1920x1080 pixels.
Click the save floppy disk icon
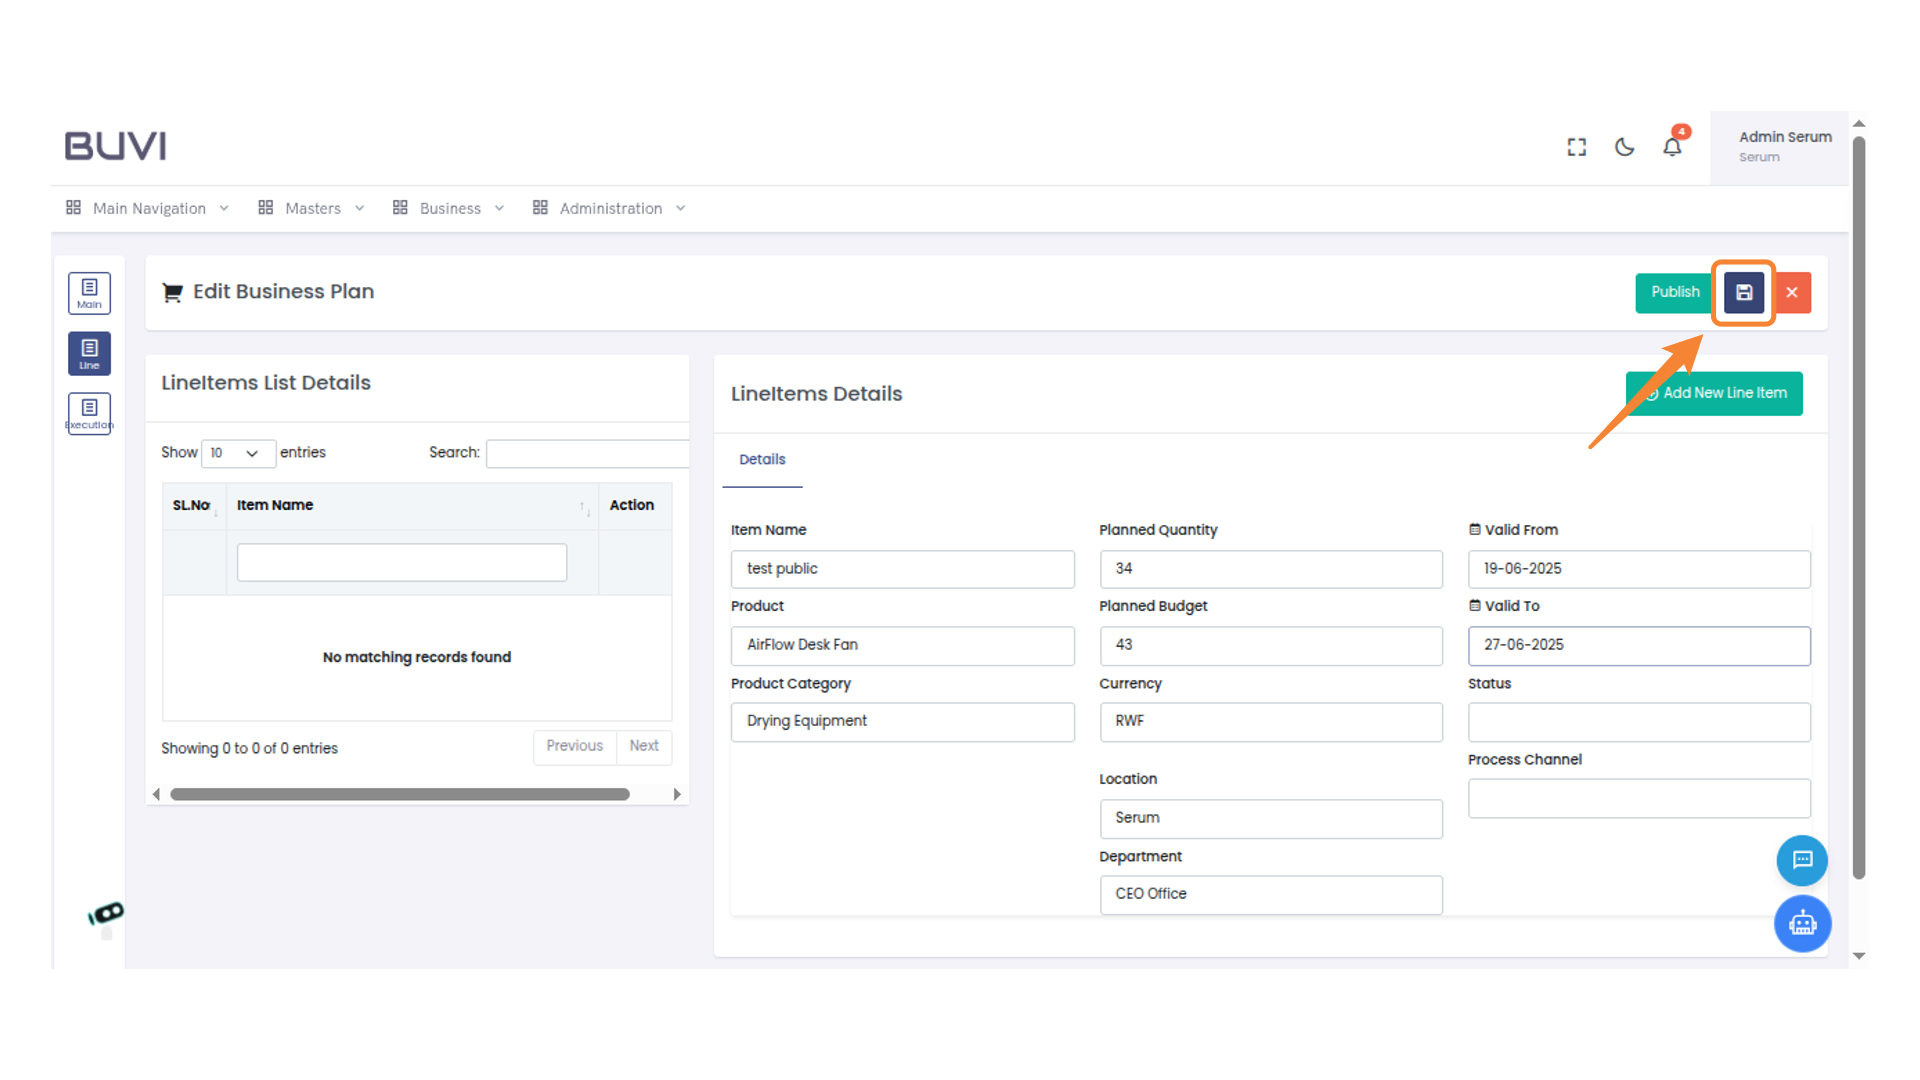tap(1744, 293)
